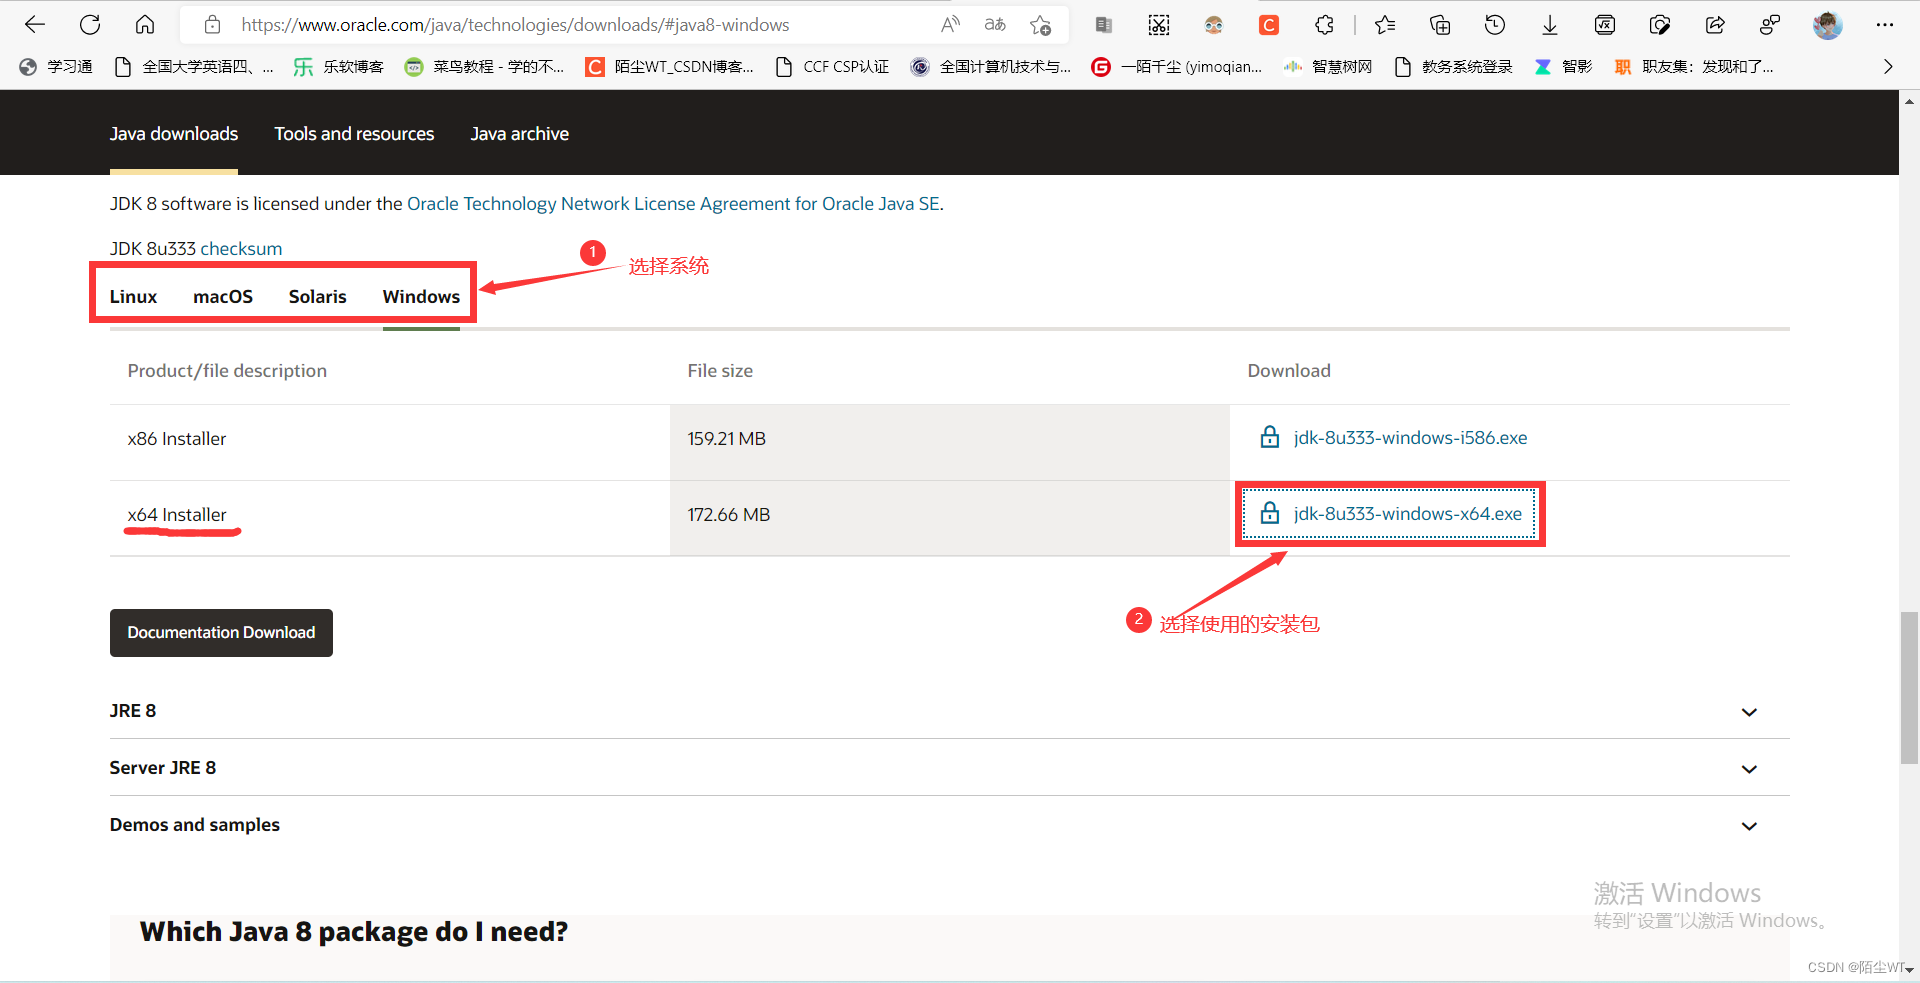Open the web capture scissors tool
This screenshot has height=983, width=1920.
coord(1159,25)
